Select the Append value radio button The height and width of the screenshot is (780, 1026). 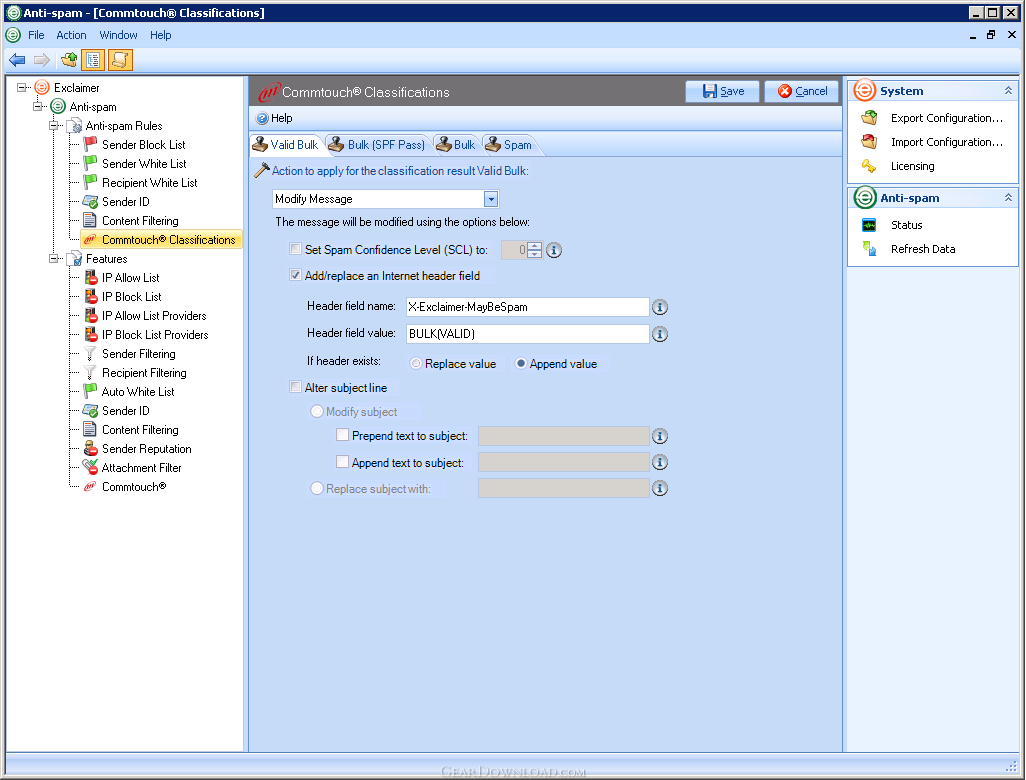click(x=521, y=363)
